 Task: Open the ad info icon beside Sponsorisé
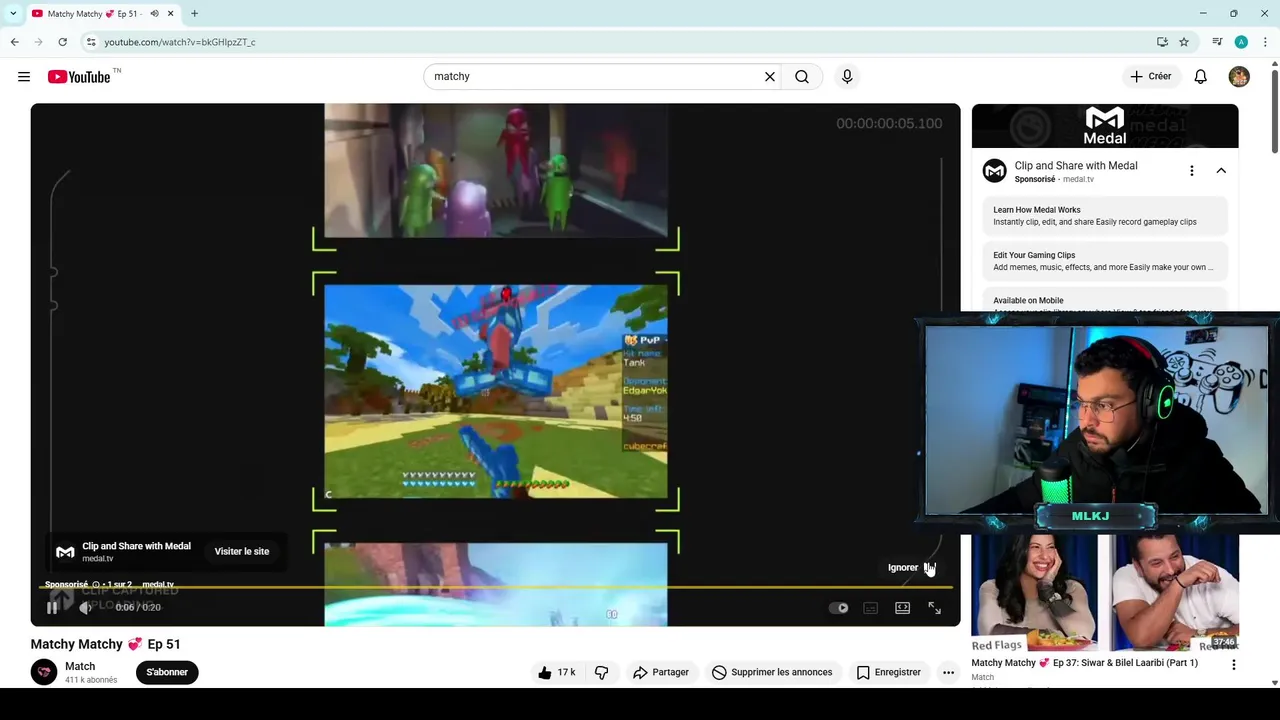point(96,585)
